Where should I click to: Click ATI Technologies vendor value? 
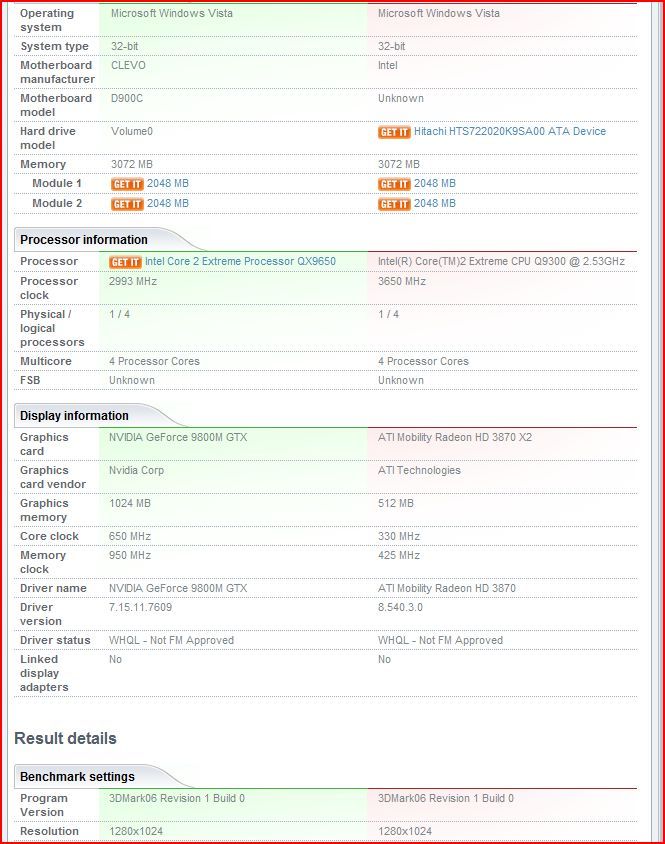pyautogui.click(x=419, y=470)
